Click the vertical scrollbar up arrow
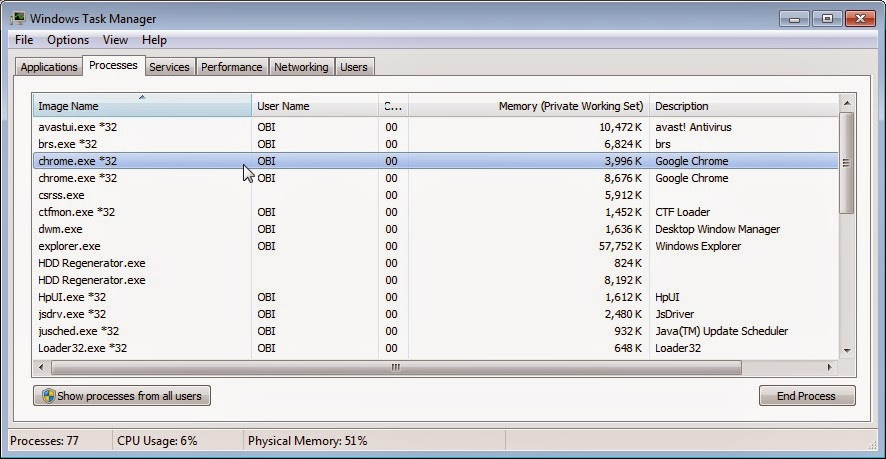The height and width of the screenshot is (459, 886). coord(846,103)
